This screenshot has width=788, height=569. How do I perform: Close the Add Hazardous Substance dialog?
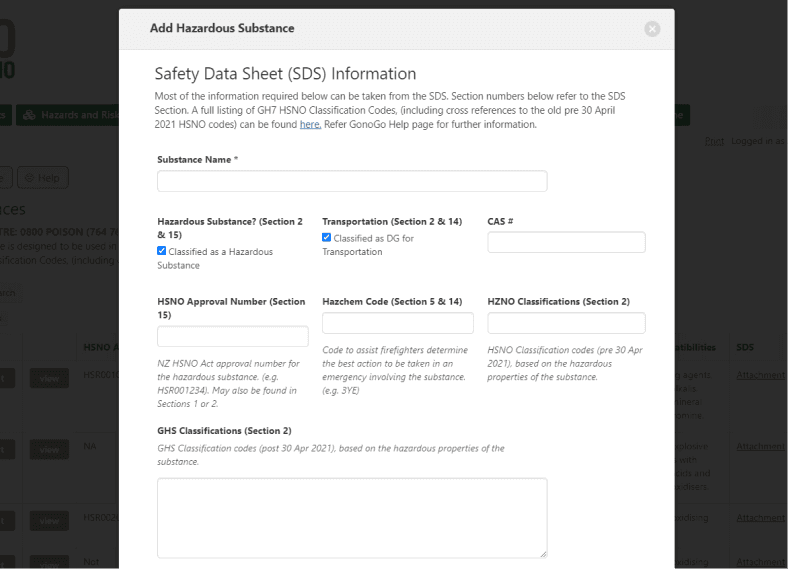point(652,29)
